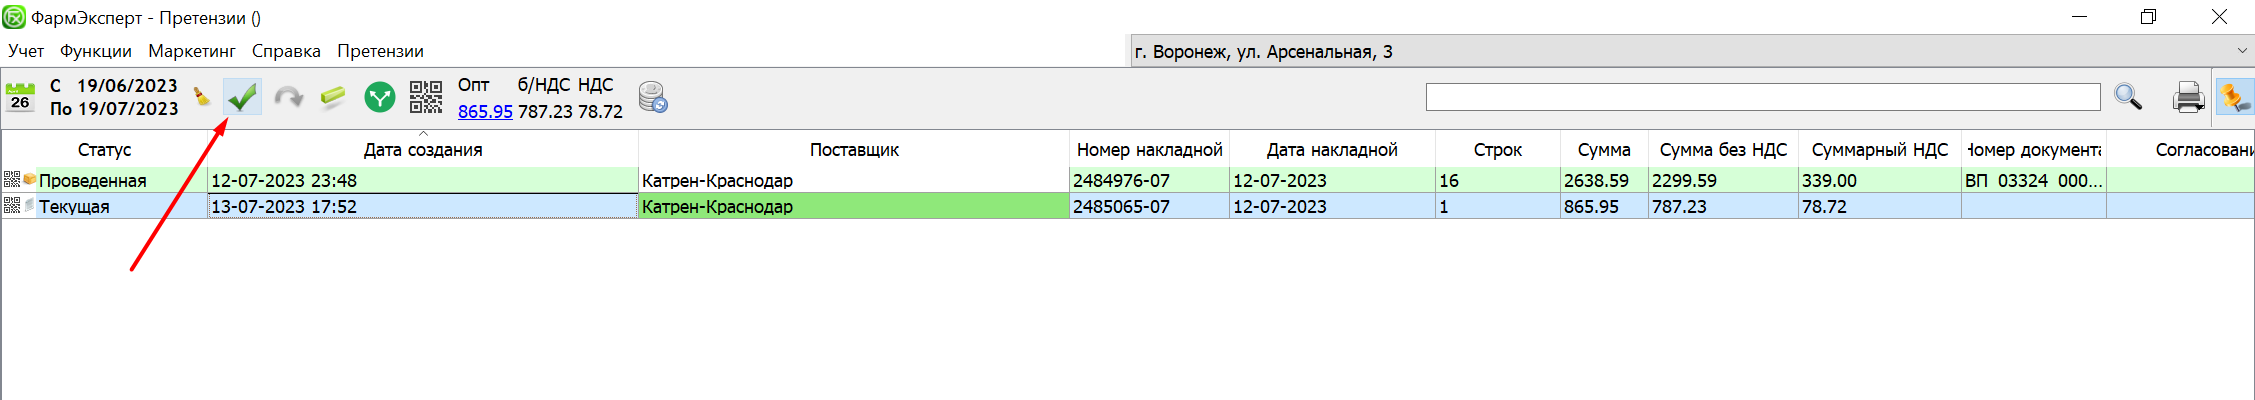Toggle the pushpin pin button
The width and height of the screenshot is (2255, 400).
coord(2234,97)
